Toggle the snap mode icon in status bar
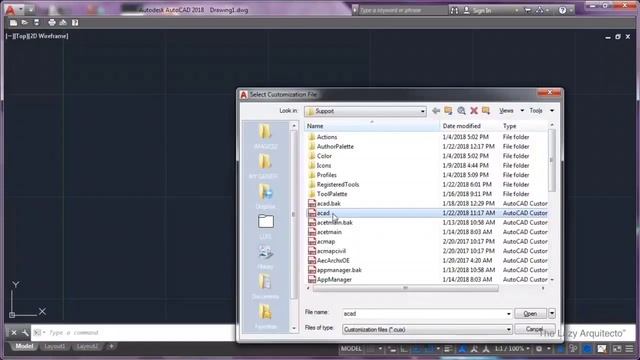Screen dimensions: 640x360 392,349
